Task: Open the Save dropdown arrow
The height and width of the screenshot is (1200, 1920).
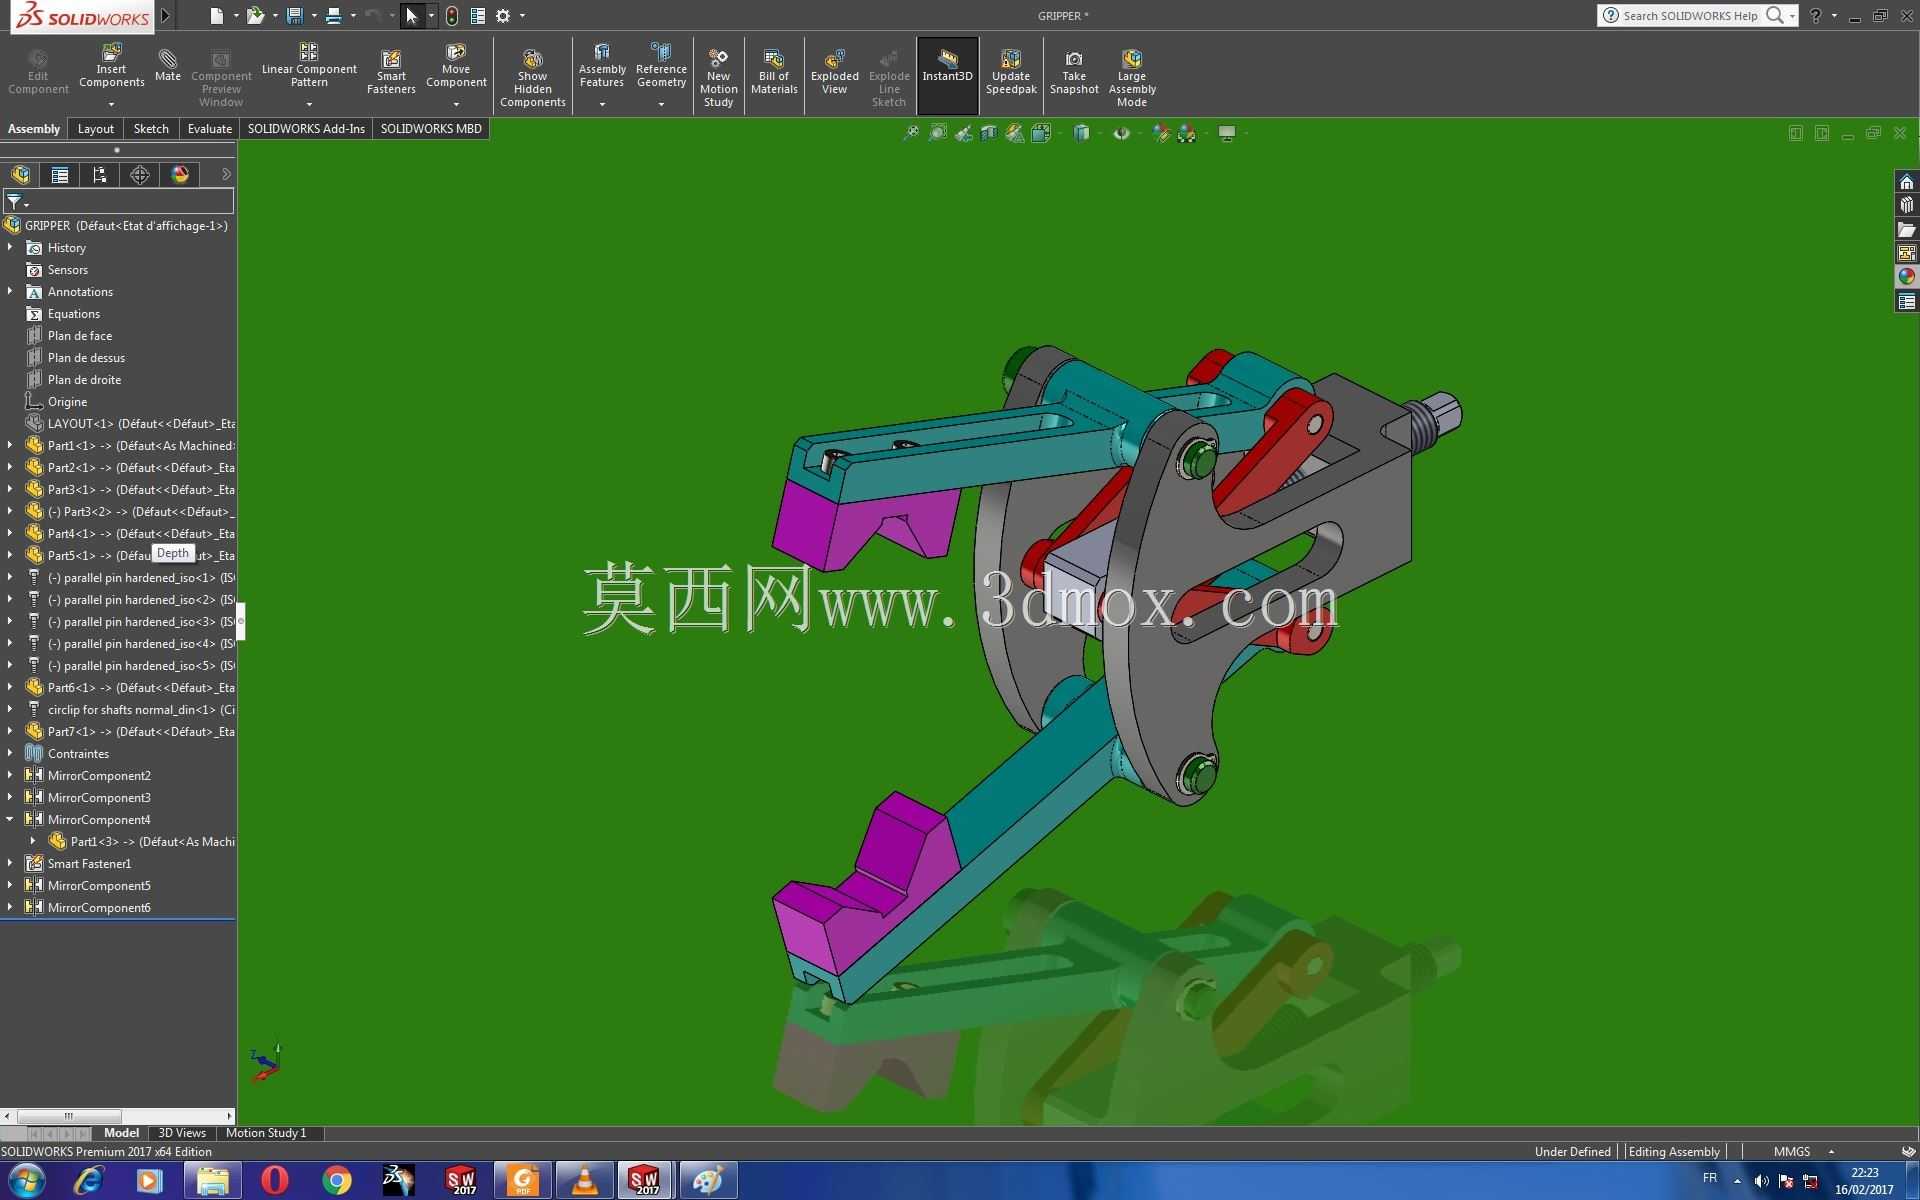Action: click(x=314, y=15)
